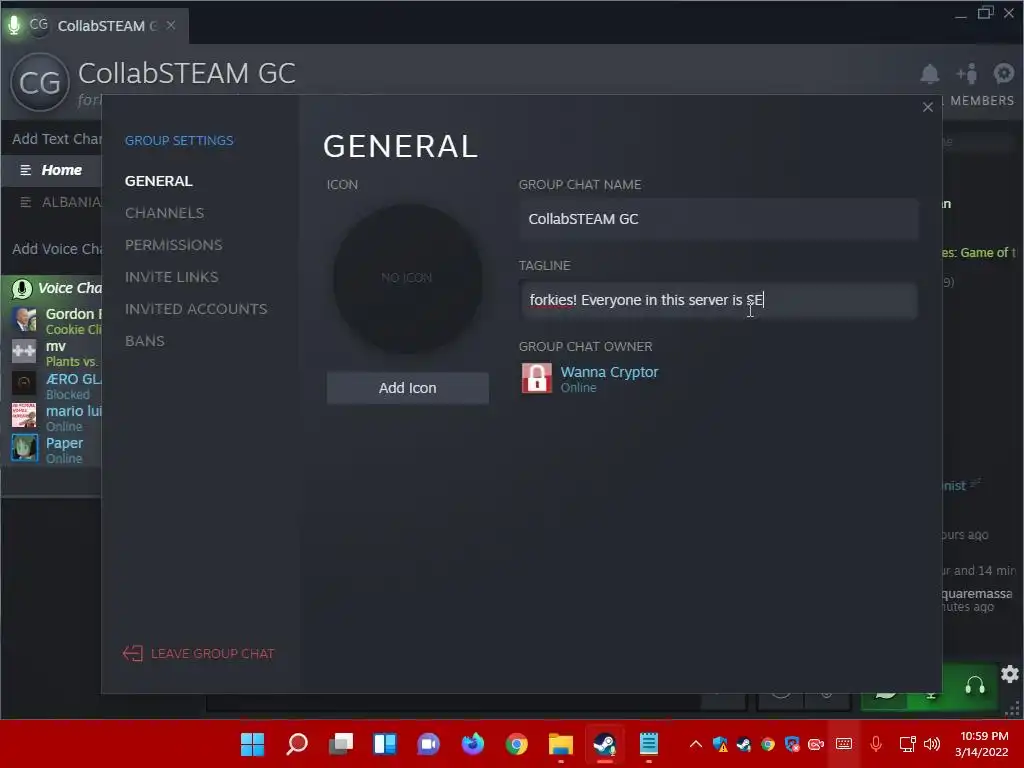Viewport: 1024px width, 768px height.
Task: Click the Steam system tray icon
Action: pos(744,744)
